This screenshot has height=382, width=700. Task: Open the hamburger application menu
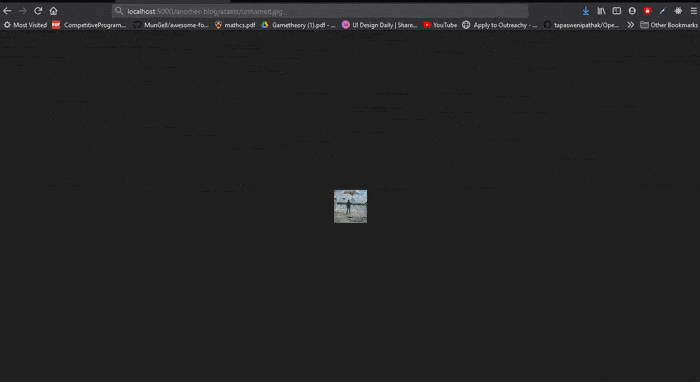coord(693,11)
